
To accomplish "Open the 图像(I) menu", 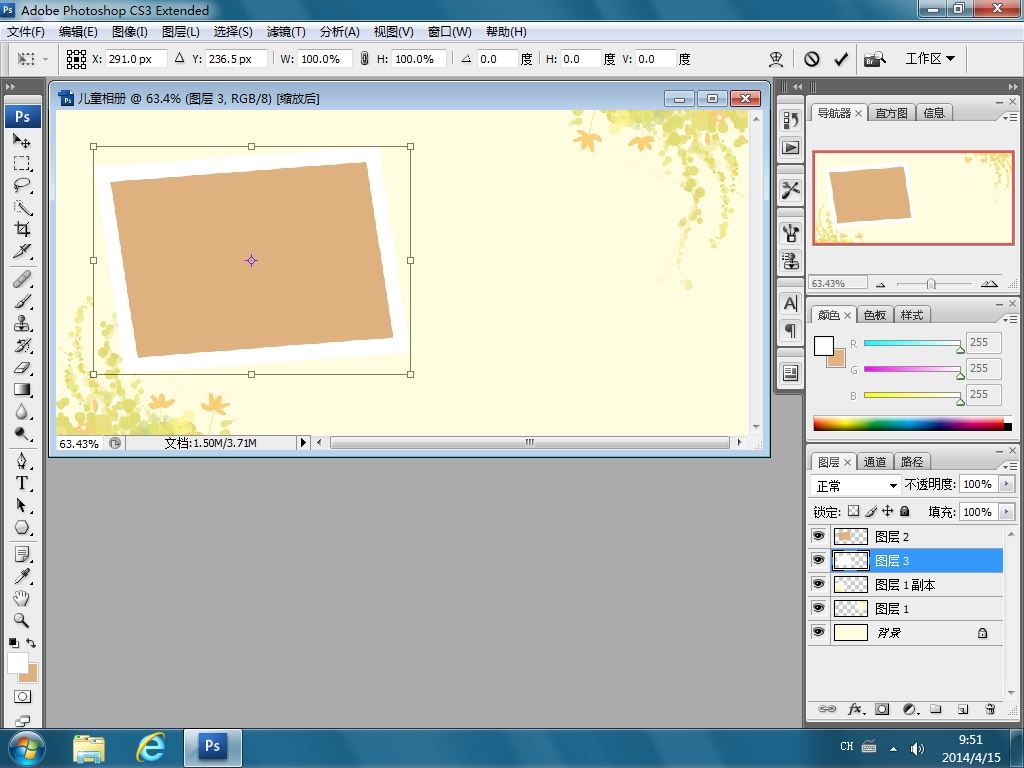I will (130, 32).
